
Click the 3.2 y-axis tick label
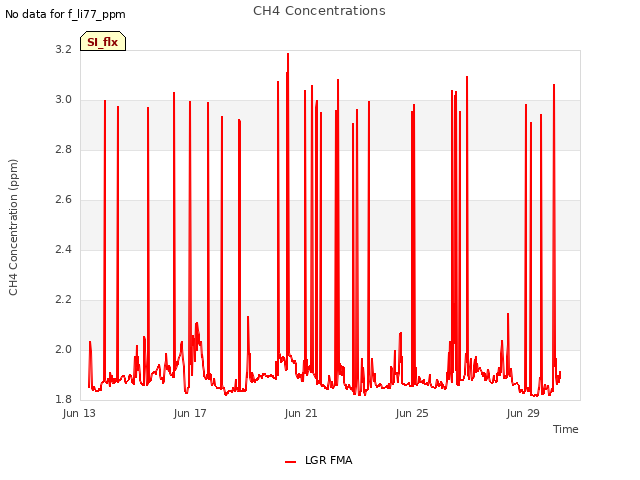point(63,49)
